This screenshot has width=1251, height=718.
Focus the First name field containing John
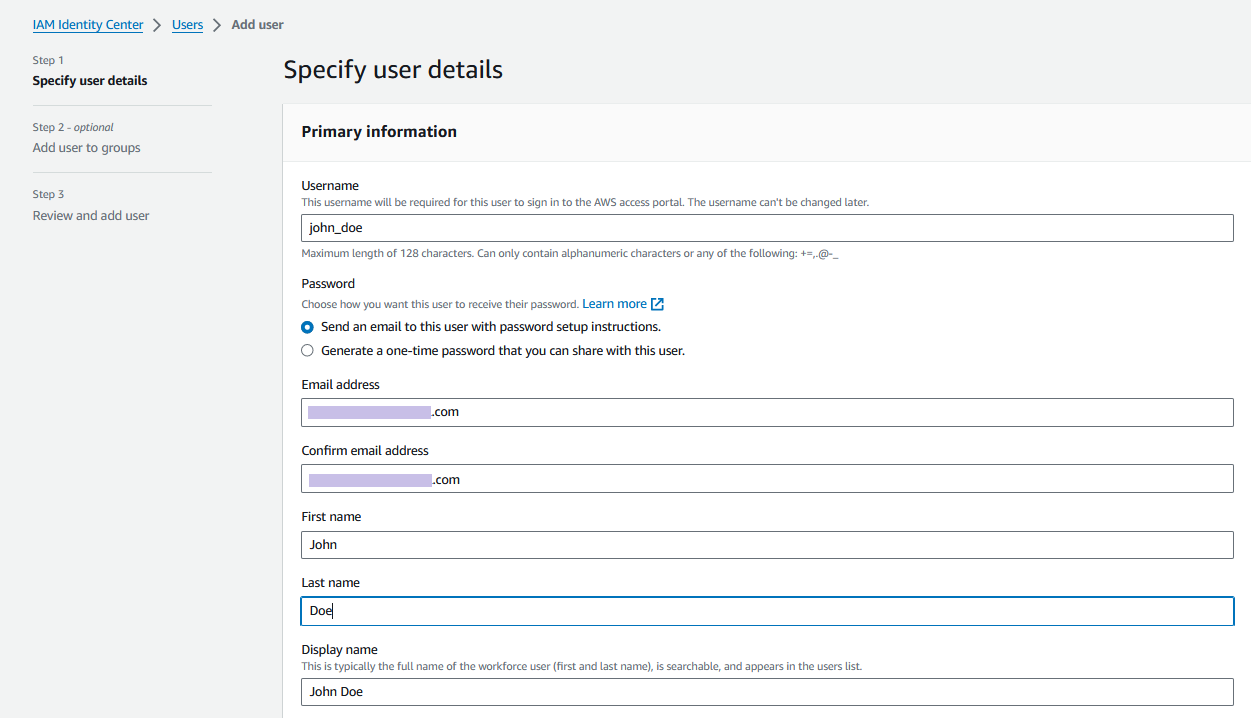click(767, 545)
